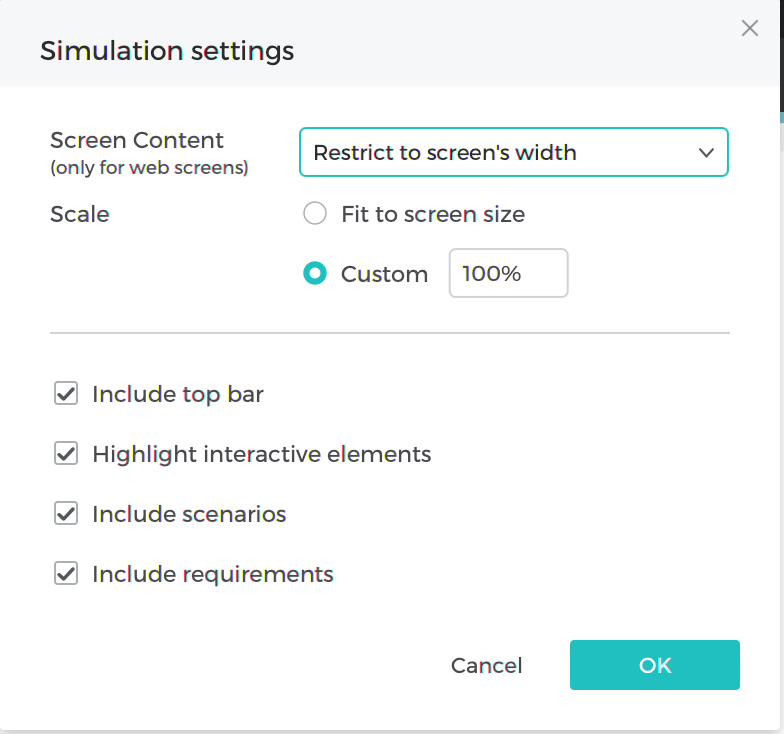Select the Fit to screen size radio button
Viewport: 784px width, 734px height.
[315, 214]
